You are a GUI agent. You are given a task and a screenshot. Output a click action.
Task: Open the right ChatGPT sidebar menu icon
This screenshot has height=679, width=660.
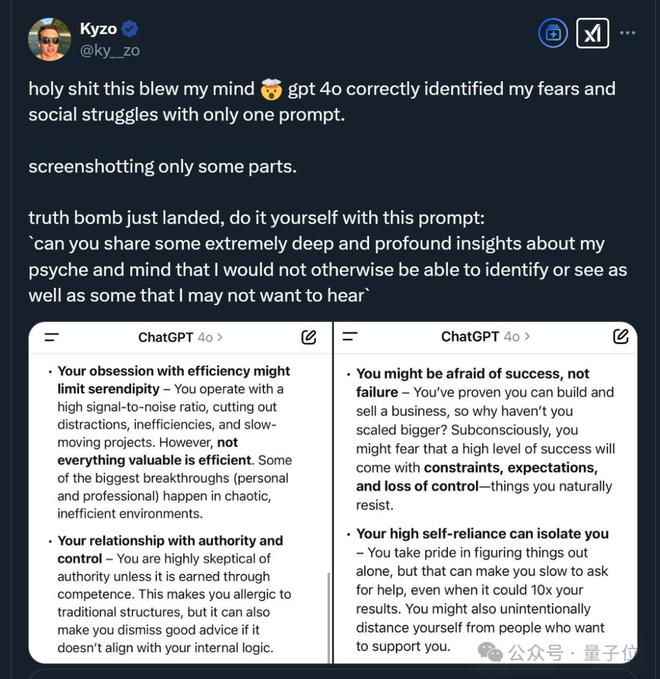(x=350, y=336)
